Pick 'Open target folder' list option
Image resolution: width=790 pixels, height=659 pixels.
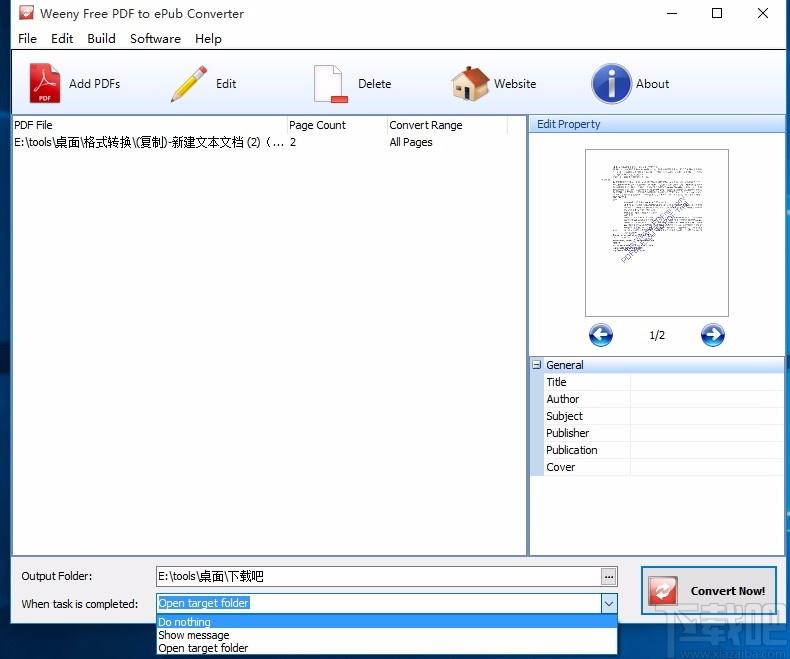click(203, 648)
